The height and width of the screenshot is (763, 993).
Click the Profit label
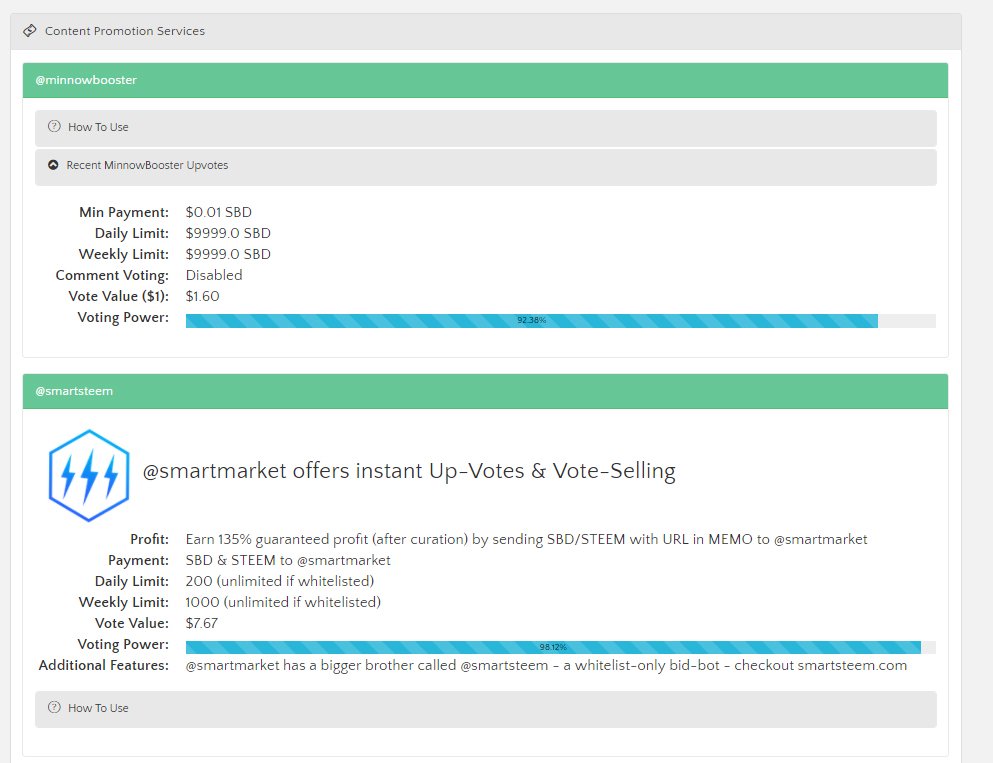click(x=149, y=539)
